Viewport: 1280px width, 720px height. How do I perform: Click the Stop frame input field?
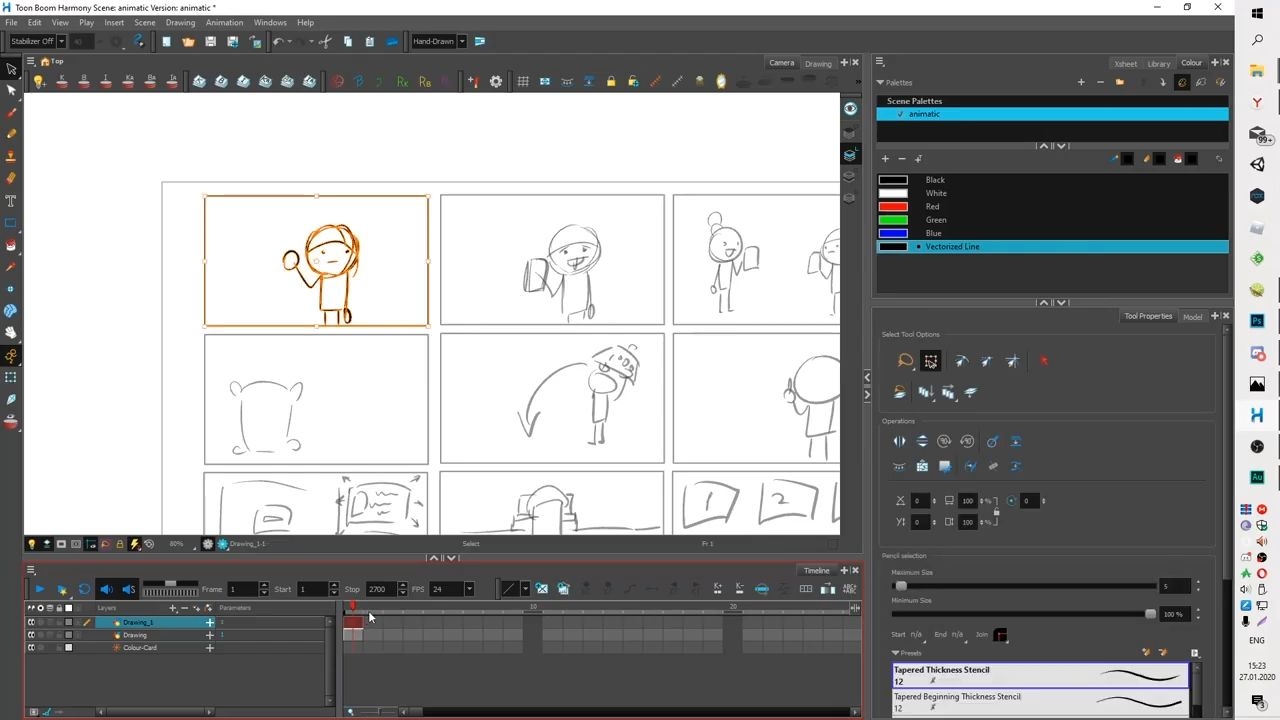pyautogui.click(x=381, y=589)
